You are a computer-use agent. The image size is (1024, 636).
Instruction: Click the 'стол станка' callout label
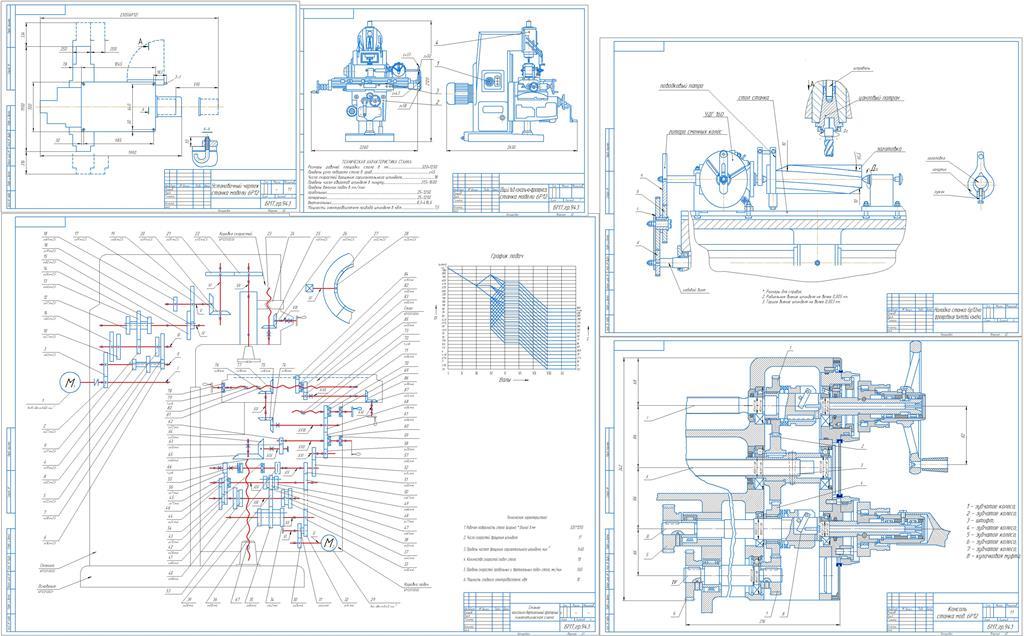tap(752, 98)
